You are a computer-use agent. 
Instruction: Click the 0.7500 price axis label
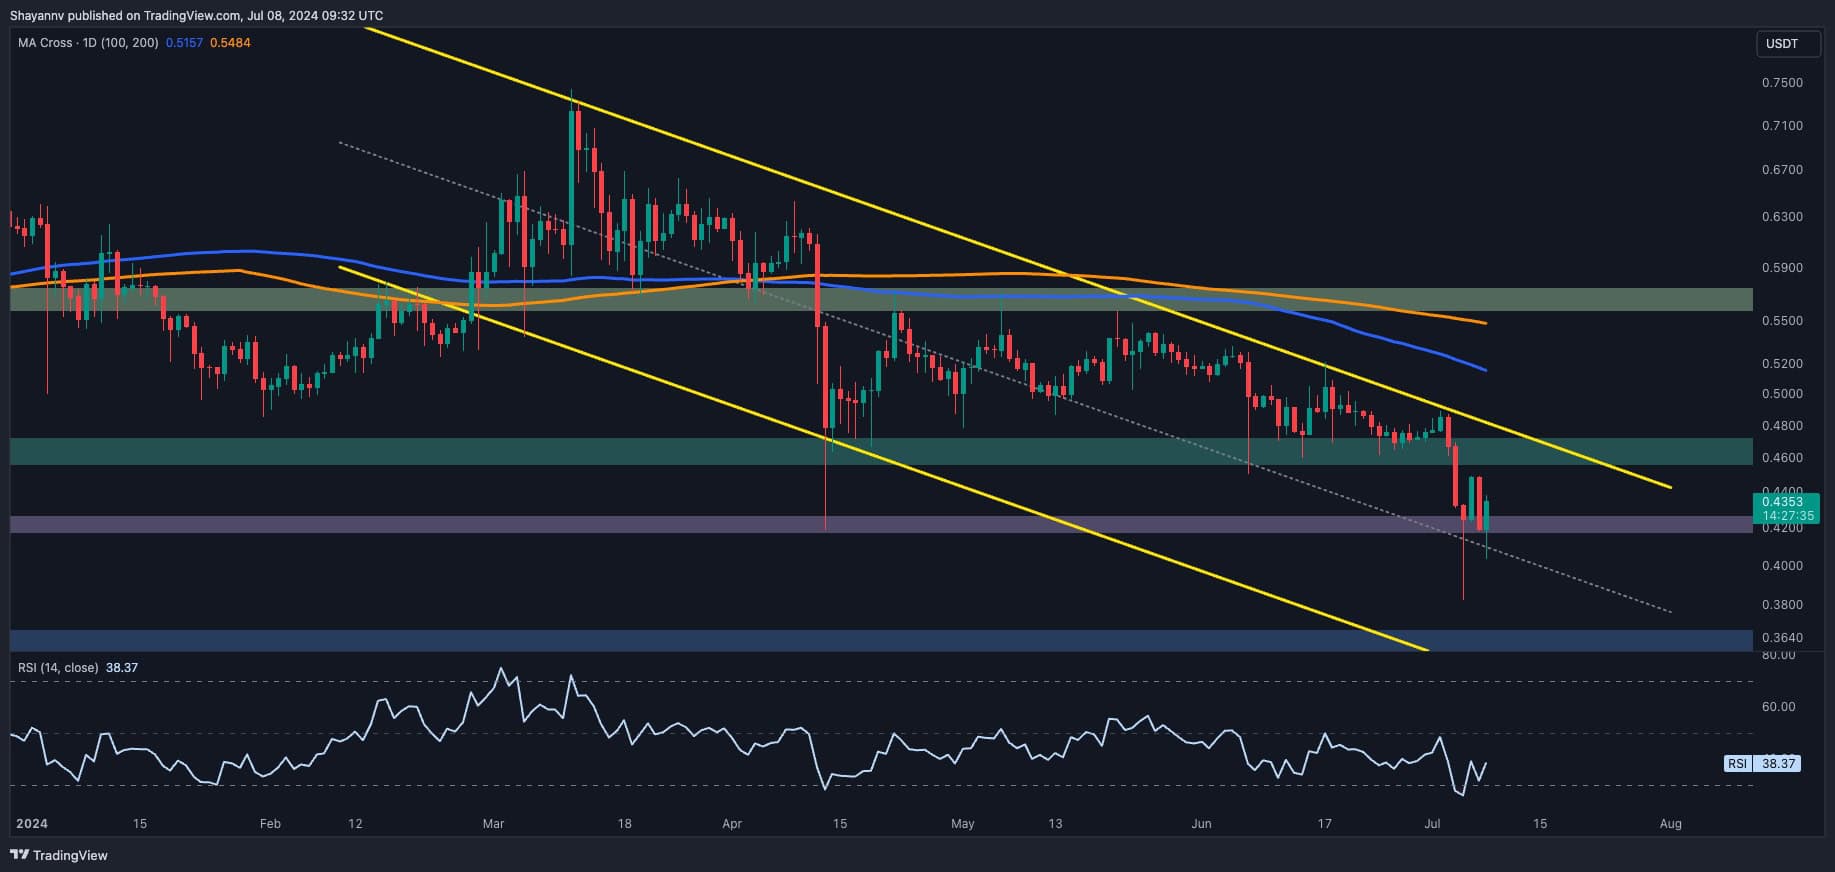[1782, 82]
